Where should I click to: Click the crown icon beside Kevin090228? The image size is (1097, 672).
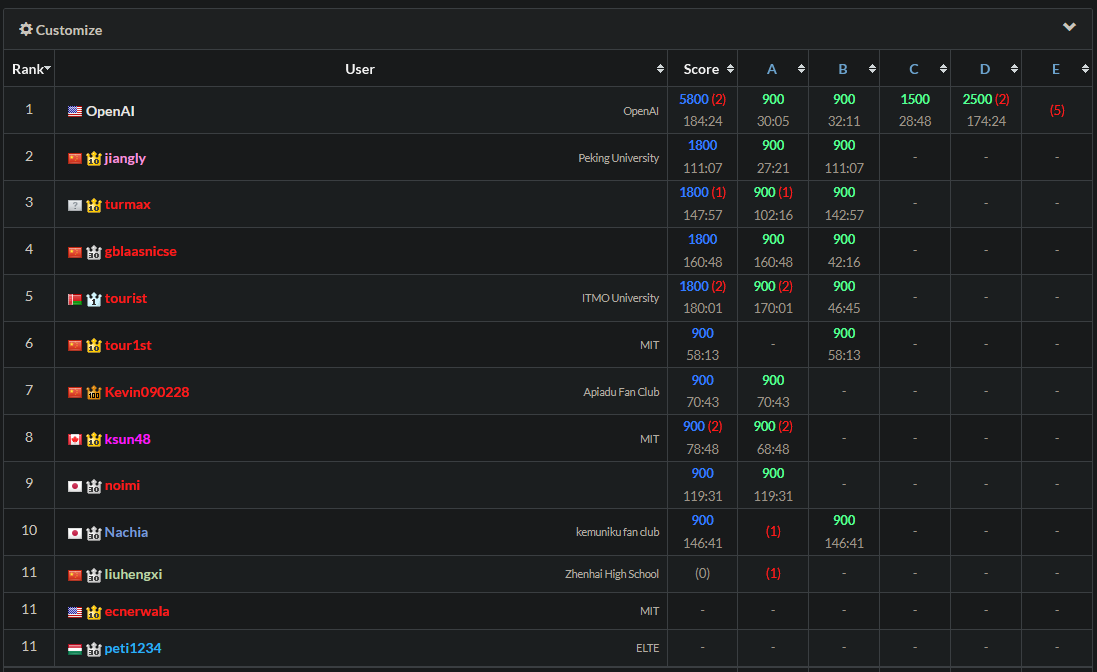pos(94,392)
